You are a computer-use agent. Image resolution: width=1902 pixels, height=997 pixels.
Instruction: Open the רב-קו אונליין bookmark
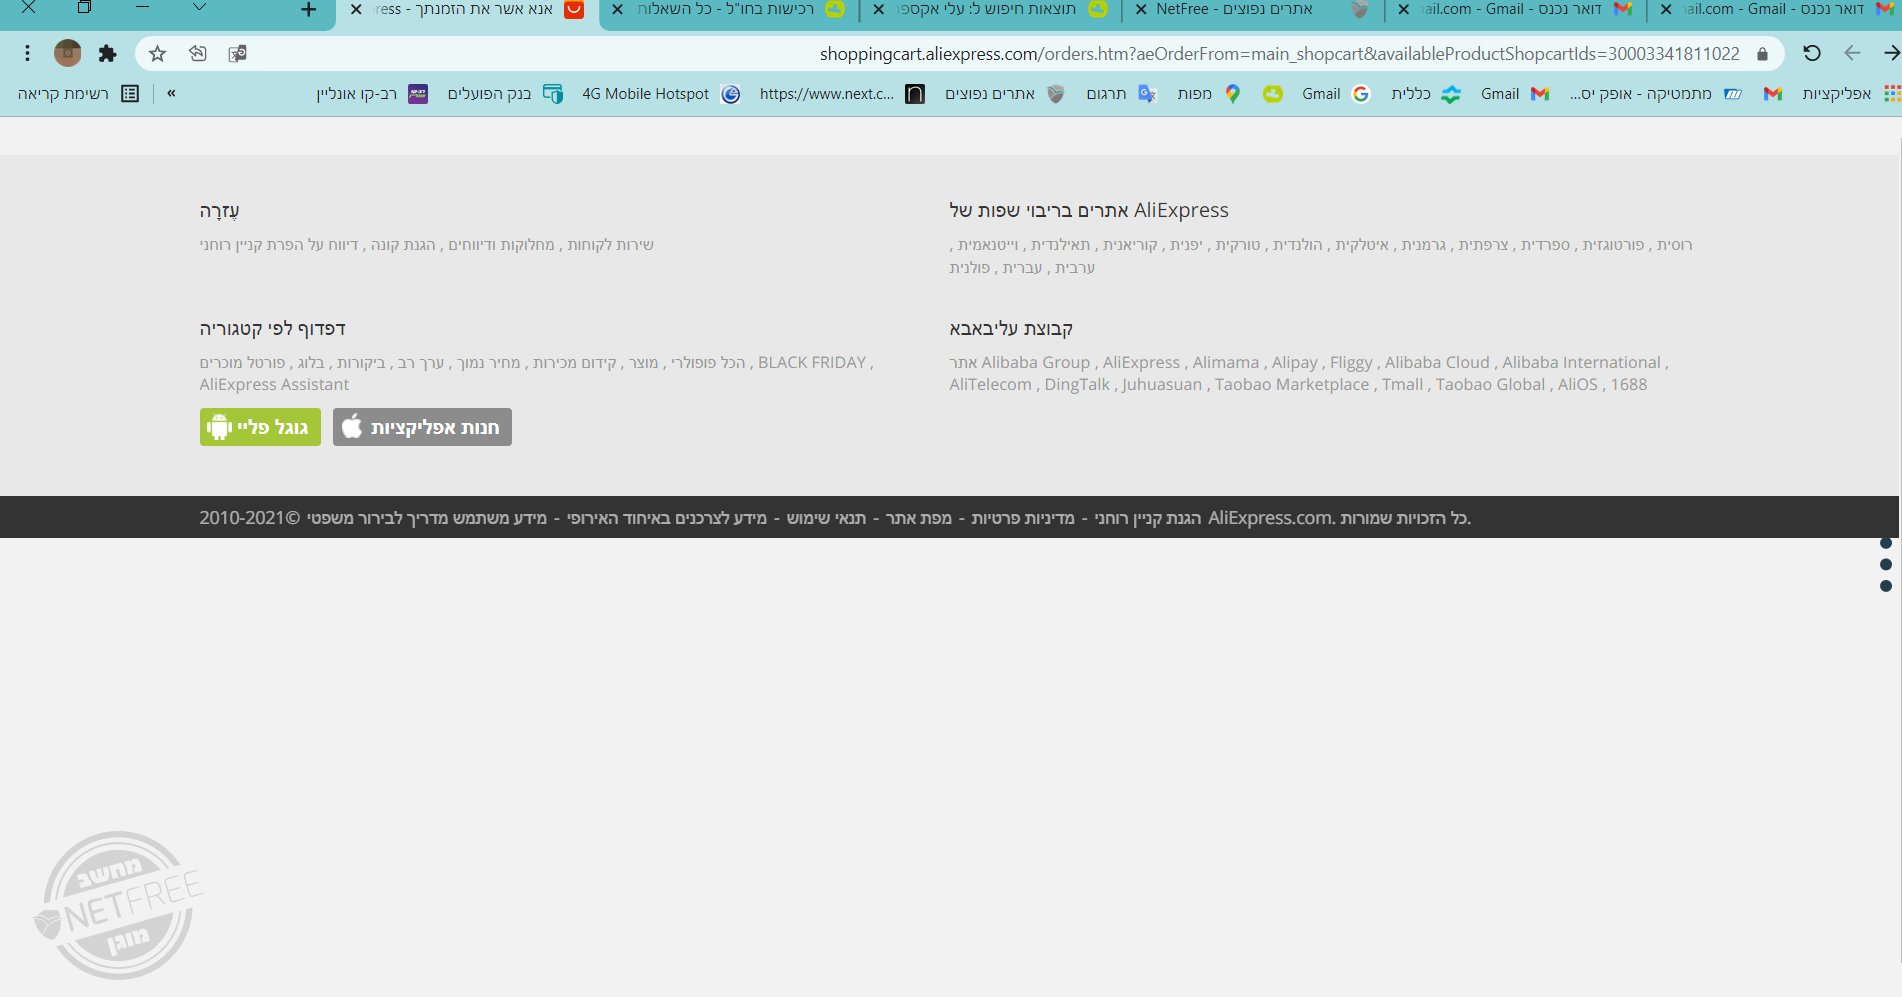point(372,94)
